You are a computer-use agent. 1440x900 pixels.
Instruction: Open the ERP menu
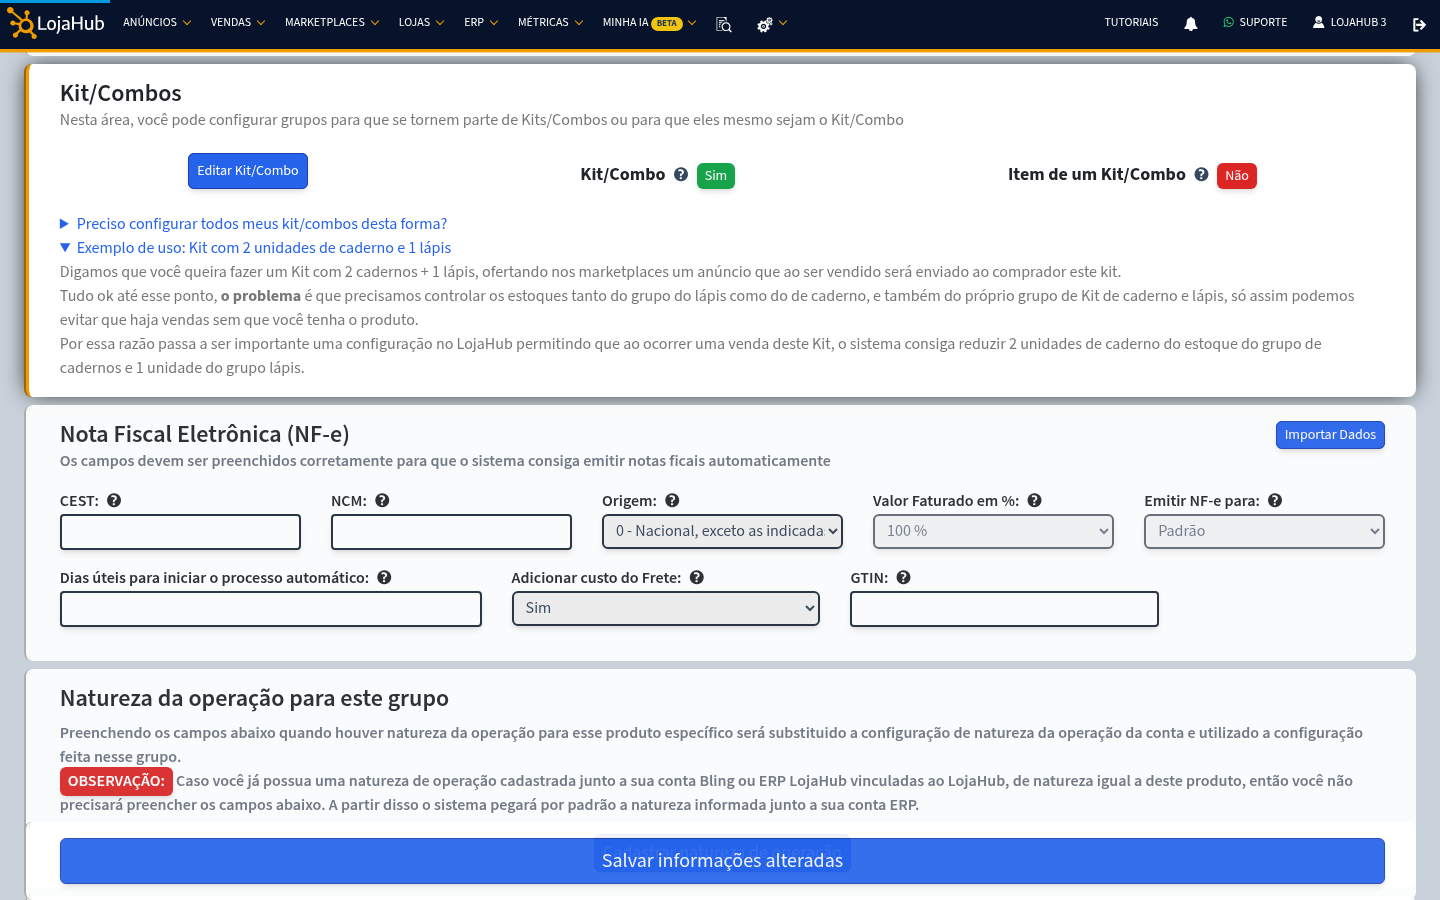click(481, 23)
